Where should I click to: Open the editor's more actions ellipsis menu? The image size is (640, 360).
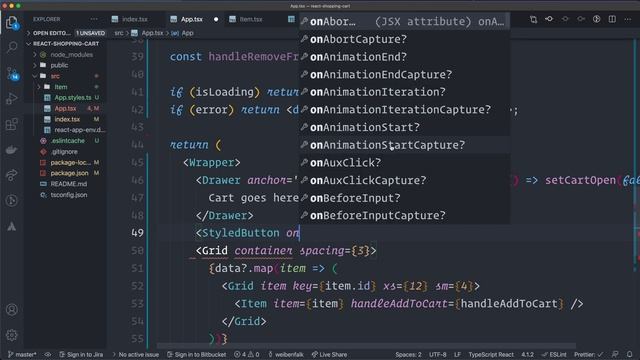[x=628, y=19]
